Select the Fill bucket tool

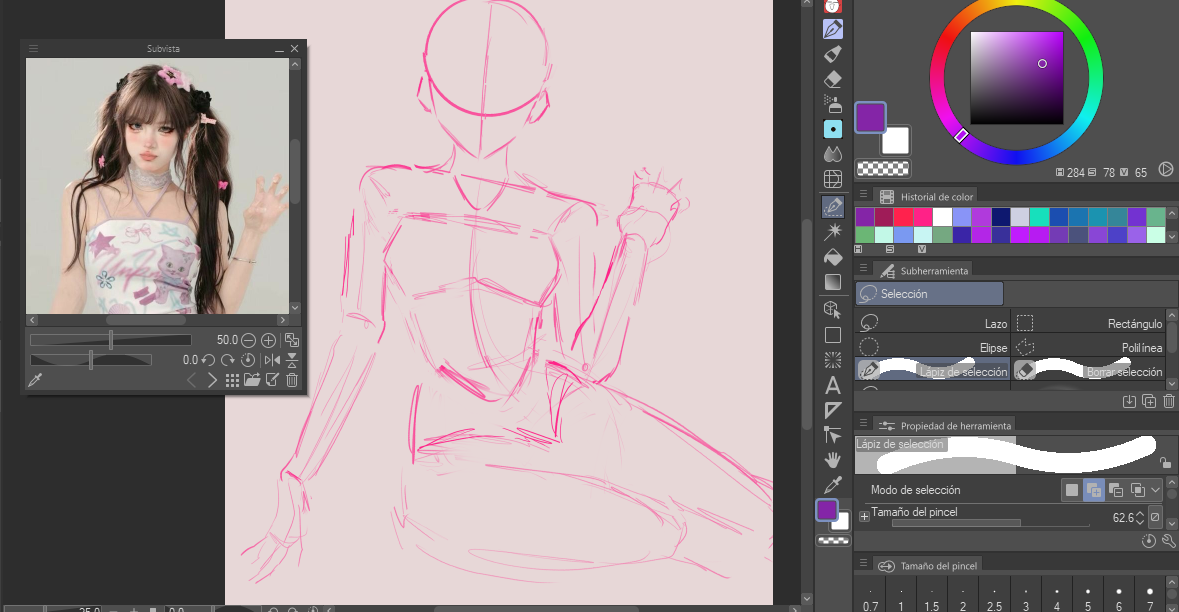[x=832, y=257]
